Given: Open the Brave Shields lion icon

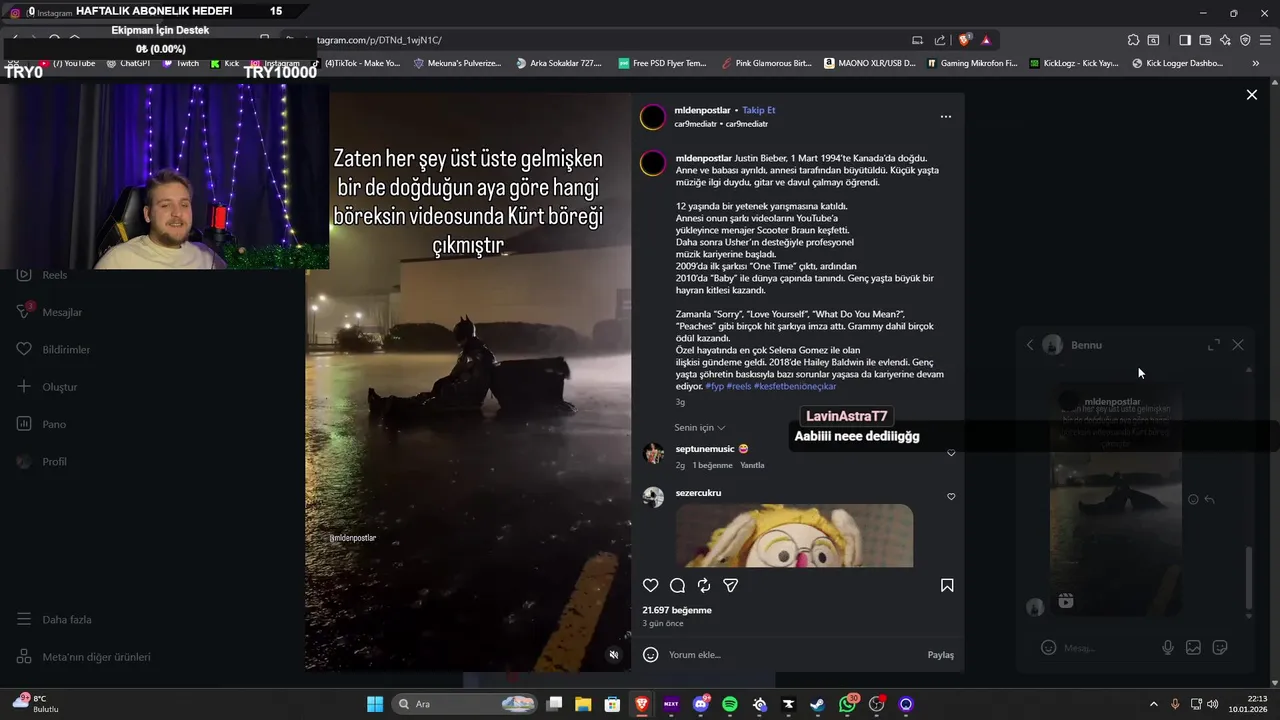Looking at the screenshot, I should [964, 40].
